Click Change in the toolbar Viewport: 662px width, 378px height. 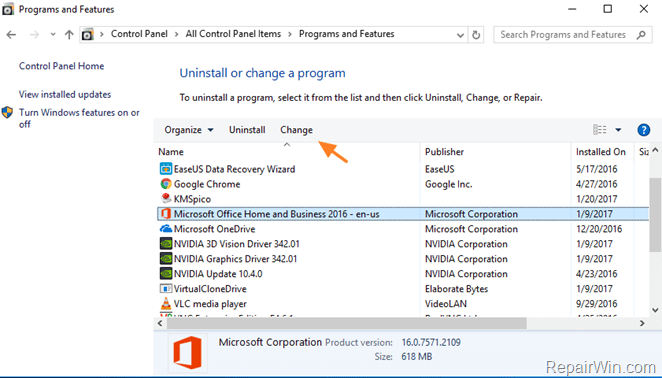click(296, 130)
